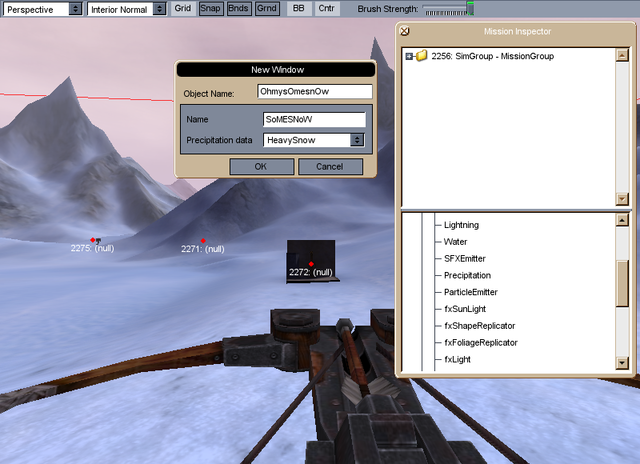640x464 pixels.
Task: Select object marker 2271 in viewport
Action: 203,241
